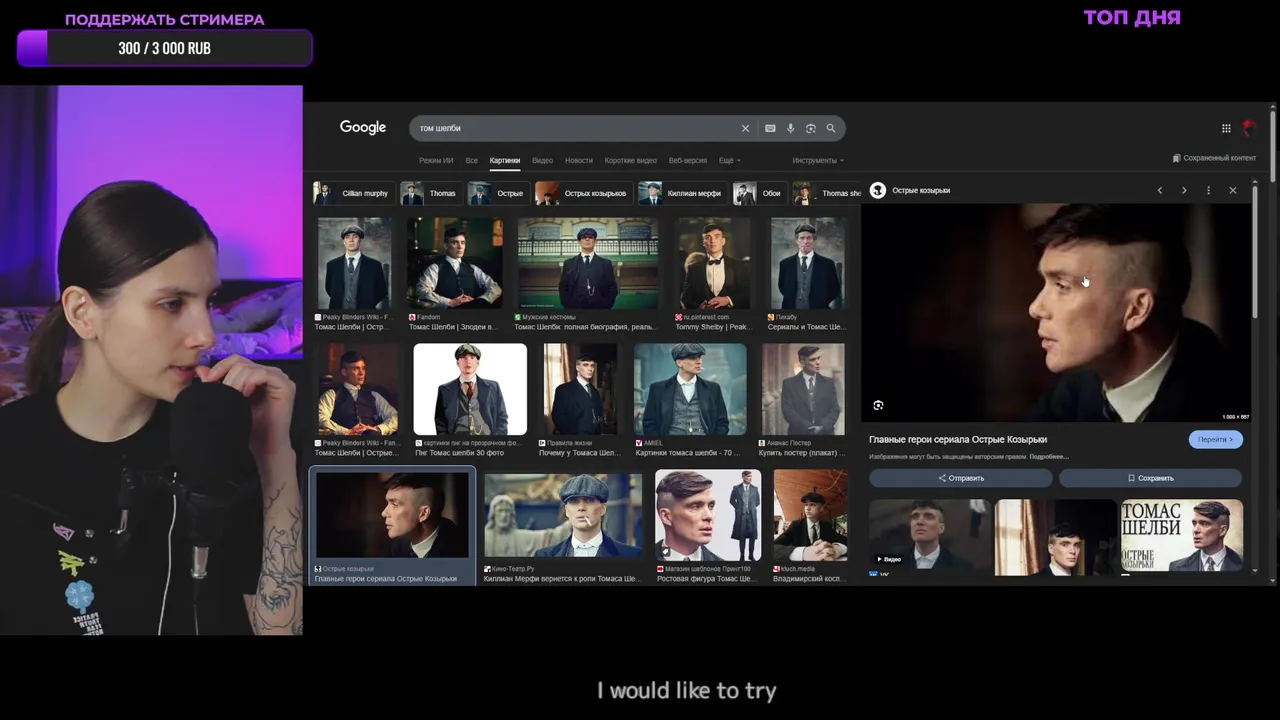This screenshot has height=720, width=1280.
Task: Clear the search box with the X icon
Action: [745, 128]
